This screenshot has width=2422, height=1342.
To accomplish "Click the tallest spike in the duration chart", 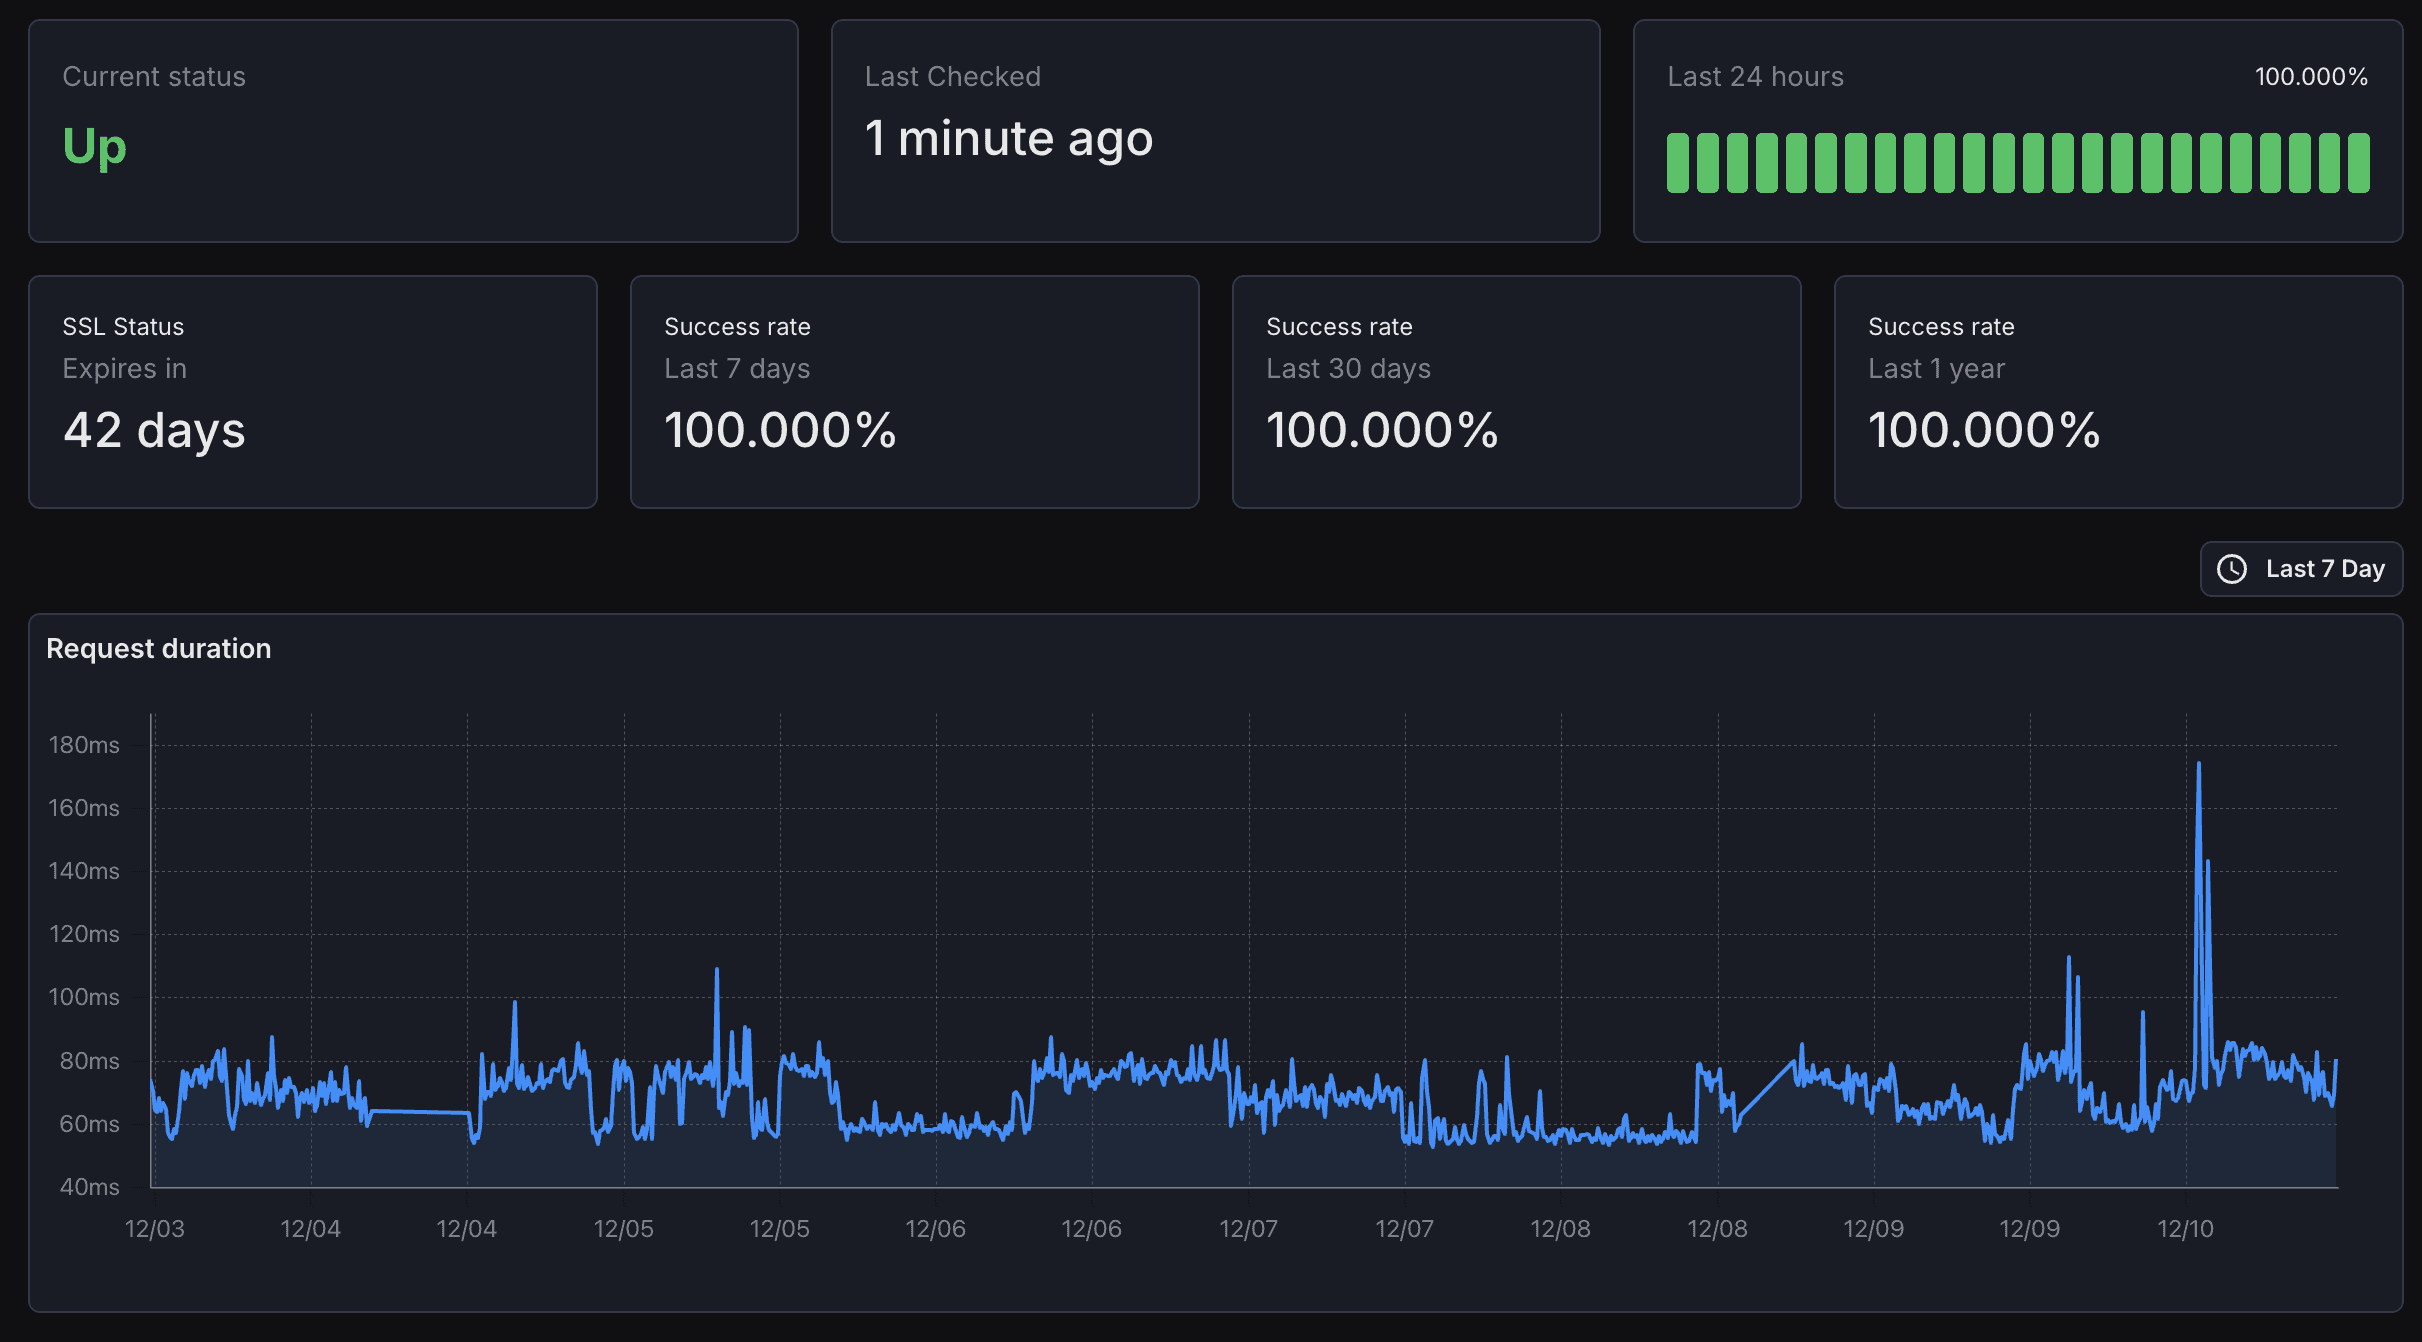I will pos(2198,766).
